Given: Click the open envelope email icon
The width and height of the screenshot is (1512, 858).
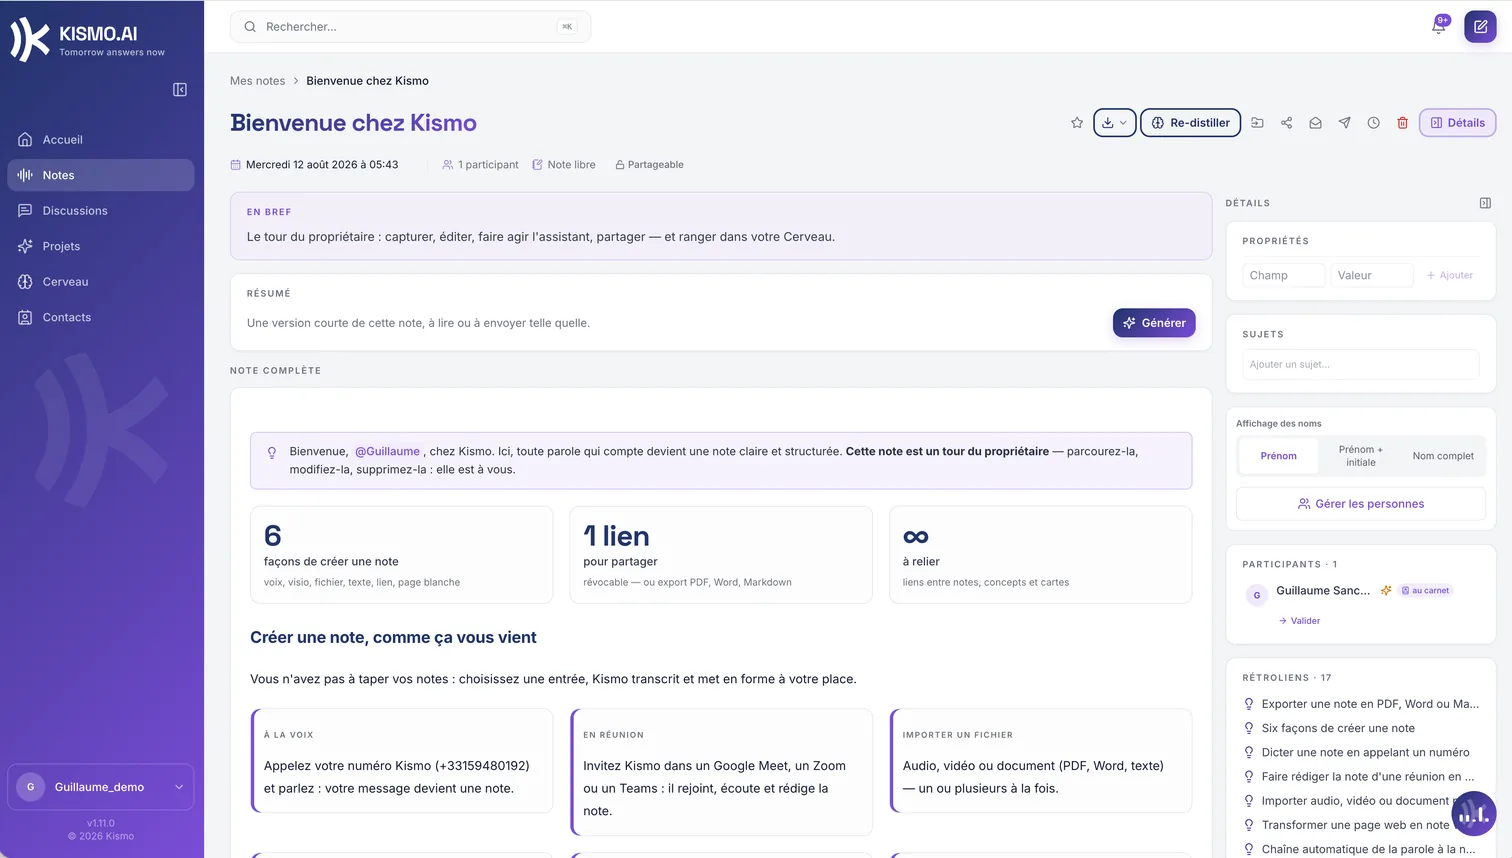Looking at the screenshot, I should [x=1316, y=123].
